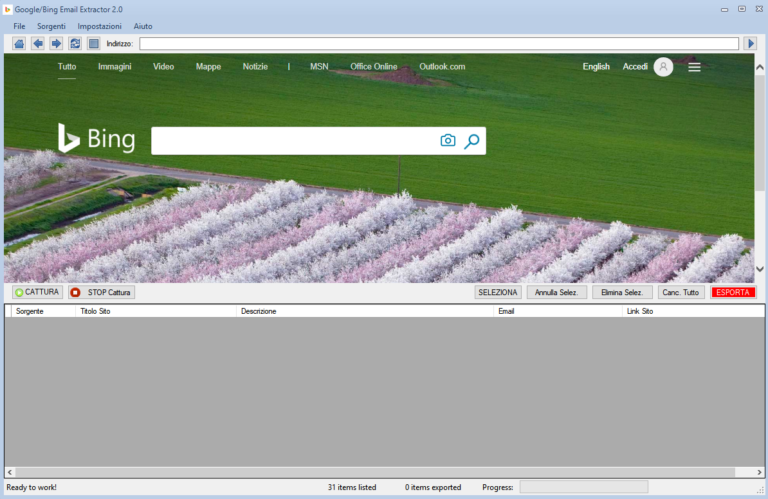
Task: Click the Home icon in browser toolbar
Action: coord(19,44)
